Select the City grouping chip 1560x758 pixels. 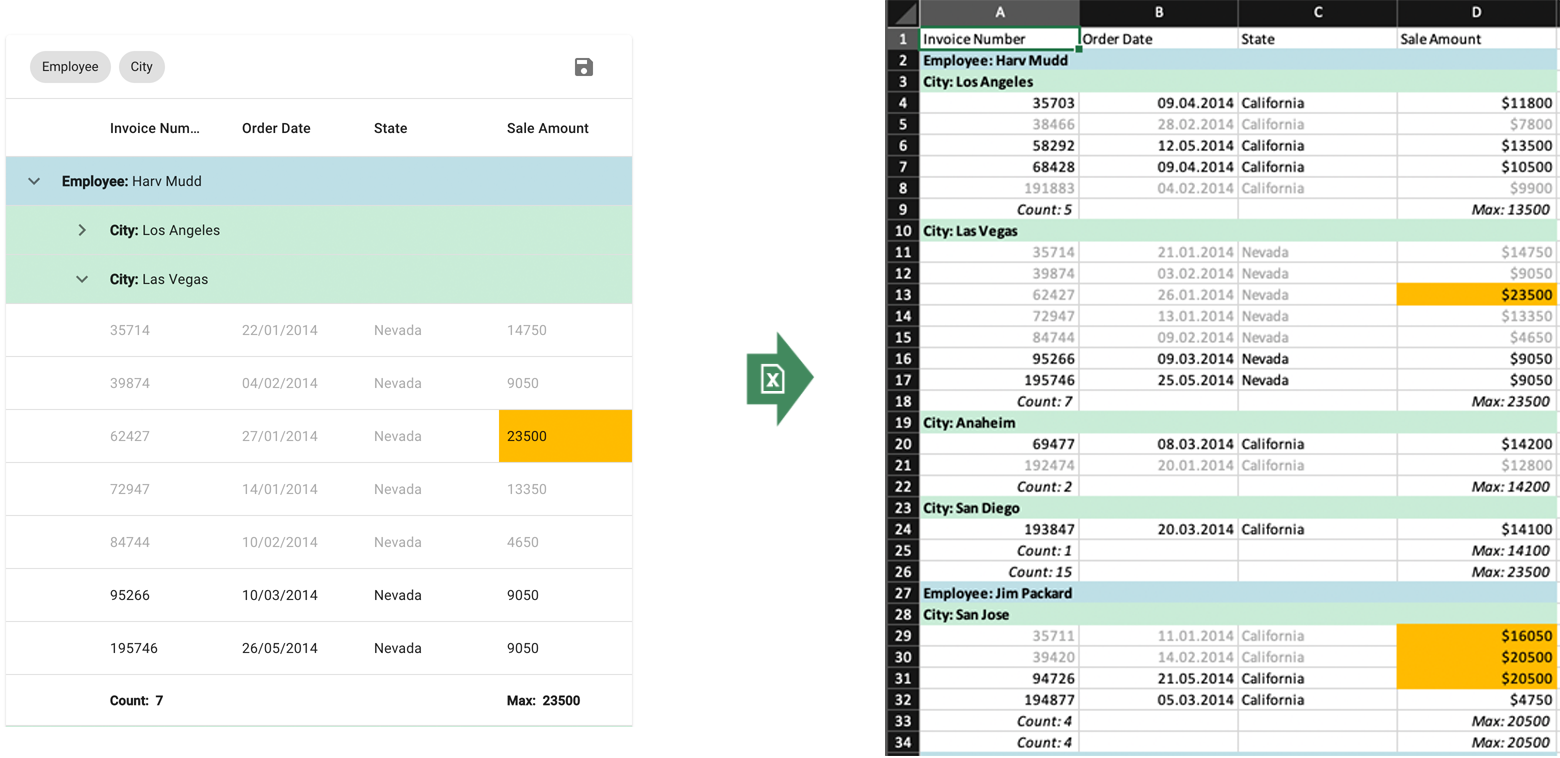point(142,67)
